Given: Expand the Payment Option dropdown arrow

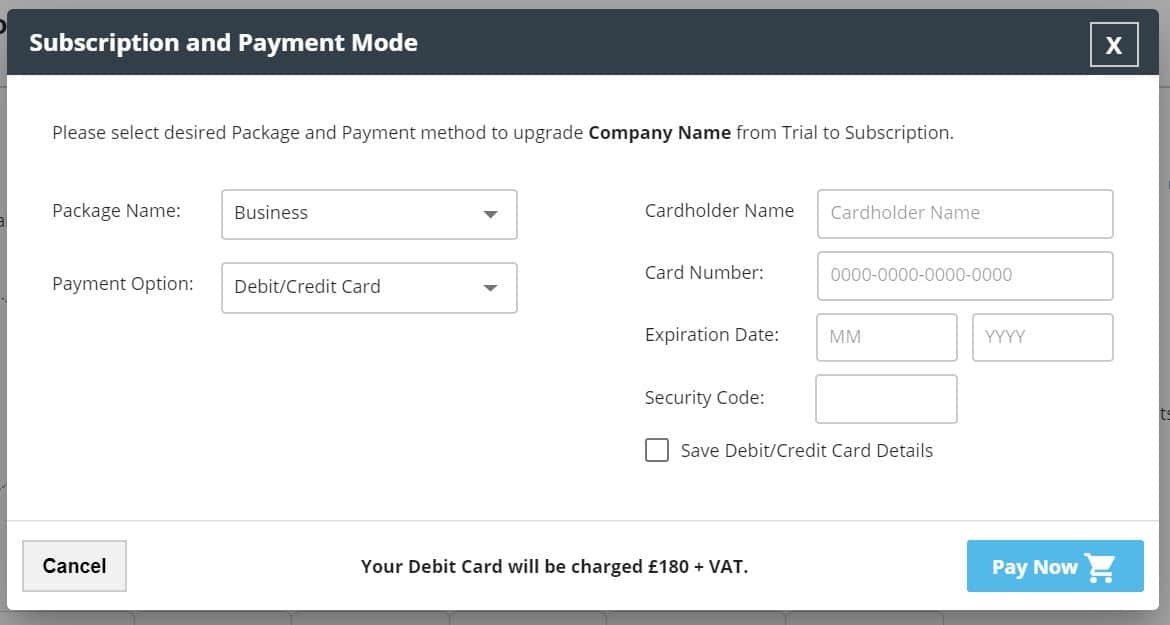Looking at the screenshot, I should point(490,288).
